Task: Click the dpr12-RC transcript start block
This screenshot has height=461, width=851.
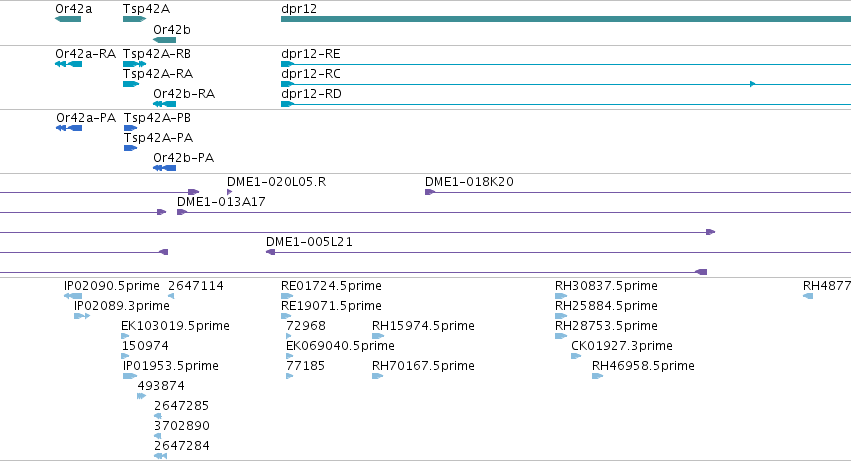Action: (x=287, y=84)
